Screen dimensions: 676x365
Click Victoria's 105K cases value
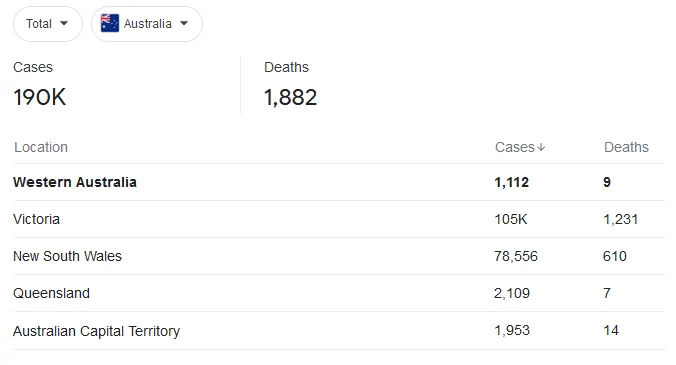[511, 219]
